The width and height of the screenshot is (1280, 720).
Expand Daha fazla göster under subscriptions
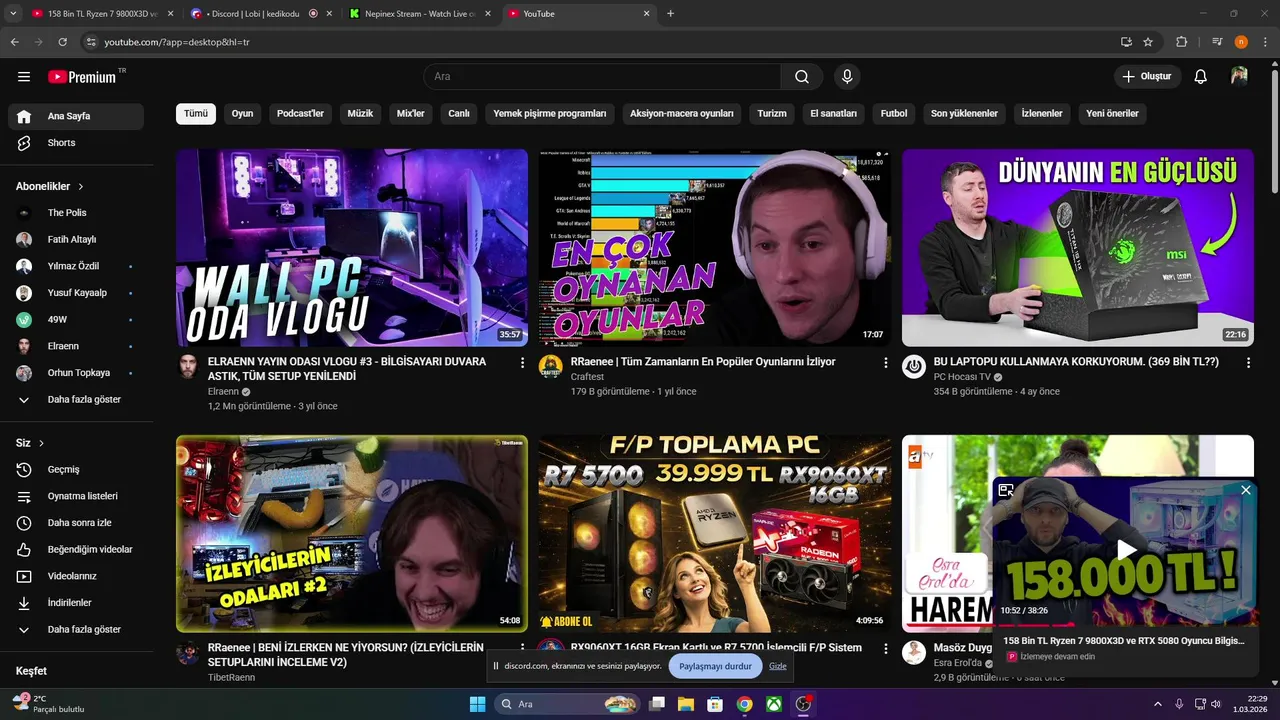tap(76, 400)
